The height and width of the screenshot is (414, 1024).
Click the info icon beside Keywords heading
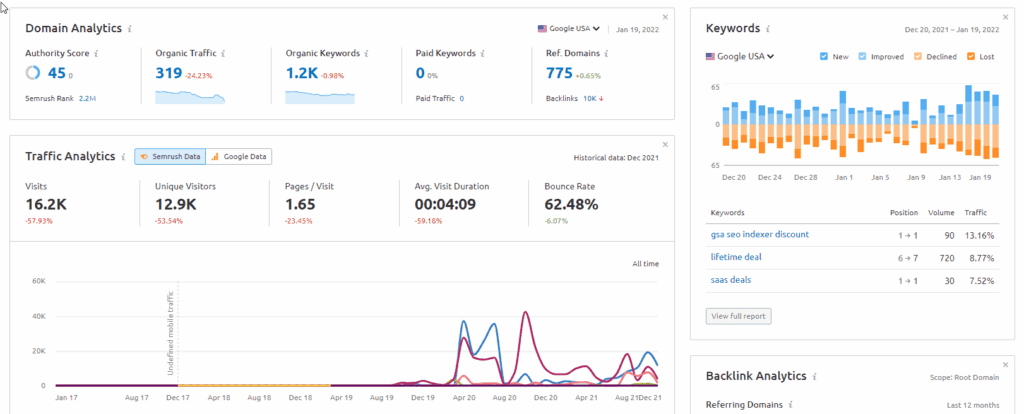click(x=769, y=29)
